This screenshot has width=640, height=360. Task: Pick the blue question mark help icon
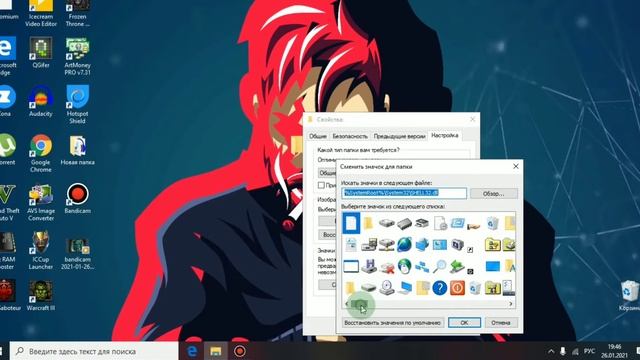(440, 288)
